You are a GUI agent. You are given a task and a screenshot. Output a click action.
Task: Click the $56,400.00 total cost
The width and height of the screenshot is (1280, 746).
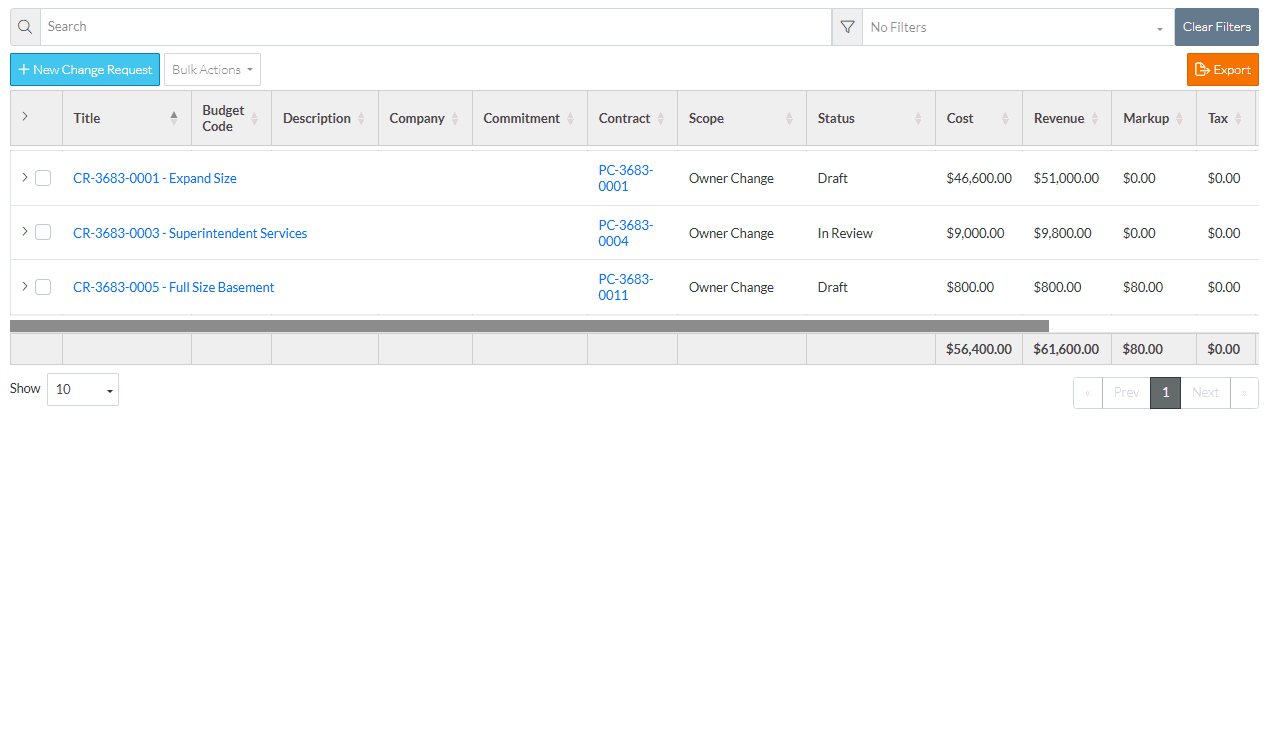tap(979, 349)
